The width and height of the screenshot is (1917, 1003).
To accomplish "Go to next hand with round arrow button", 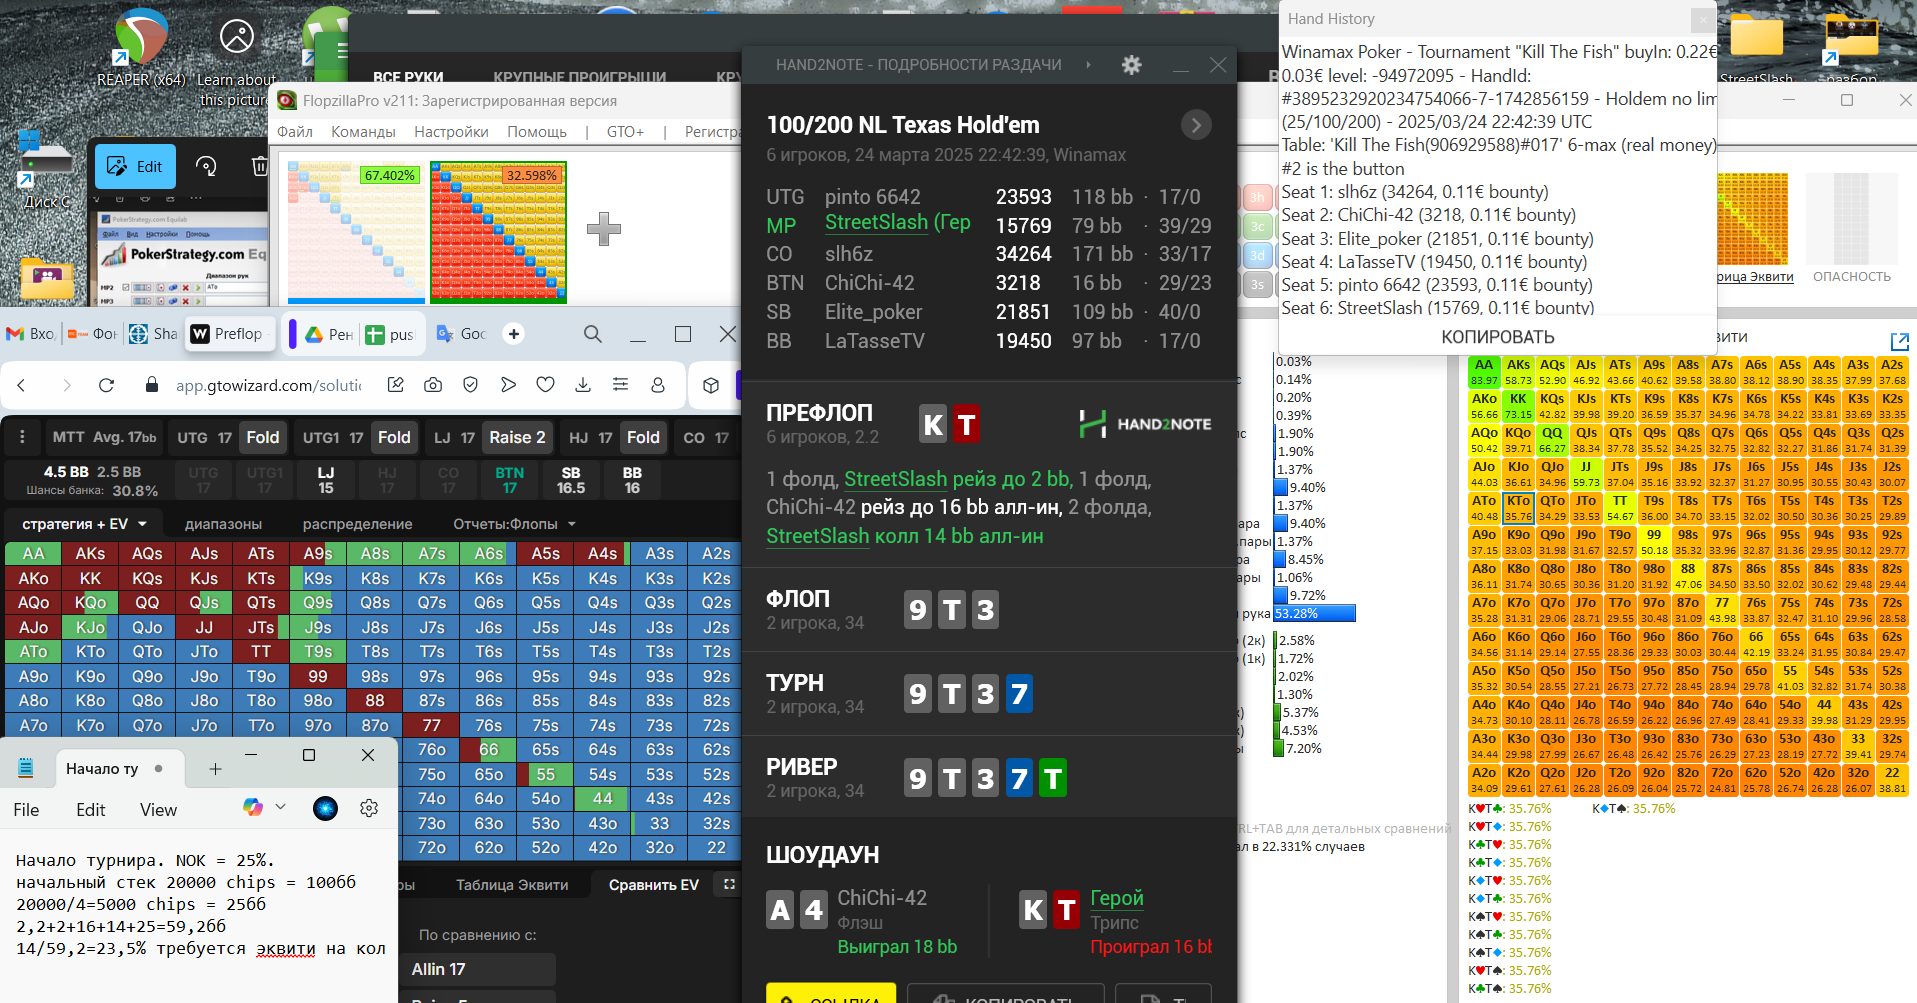I will click(x=1196, y=125).
